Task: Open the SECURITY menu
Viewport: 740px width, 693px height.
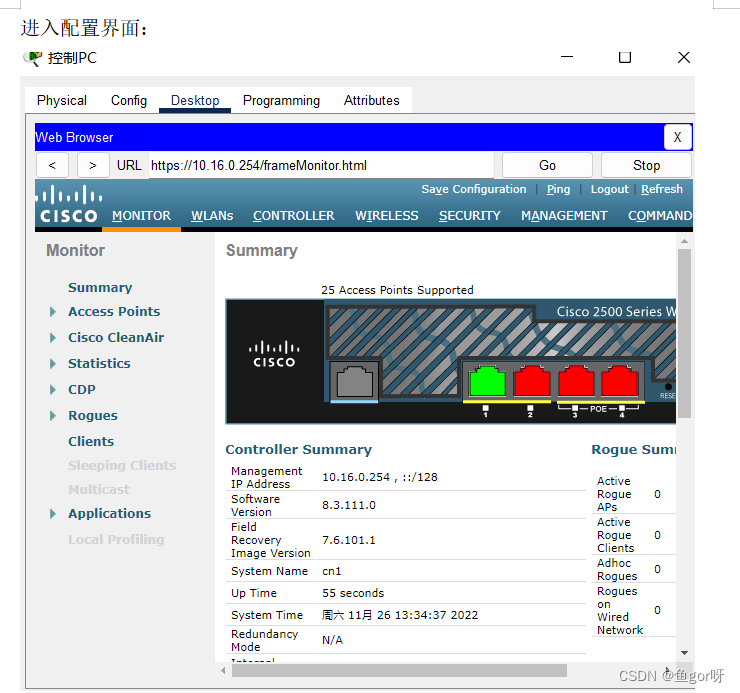Action: pyautogui.click(x=470, y=216)
